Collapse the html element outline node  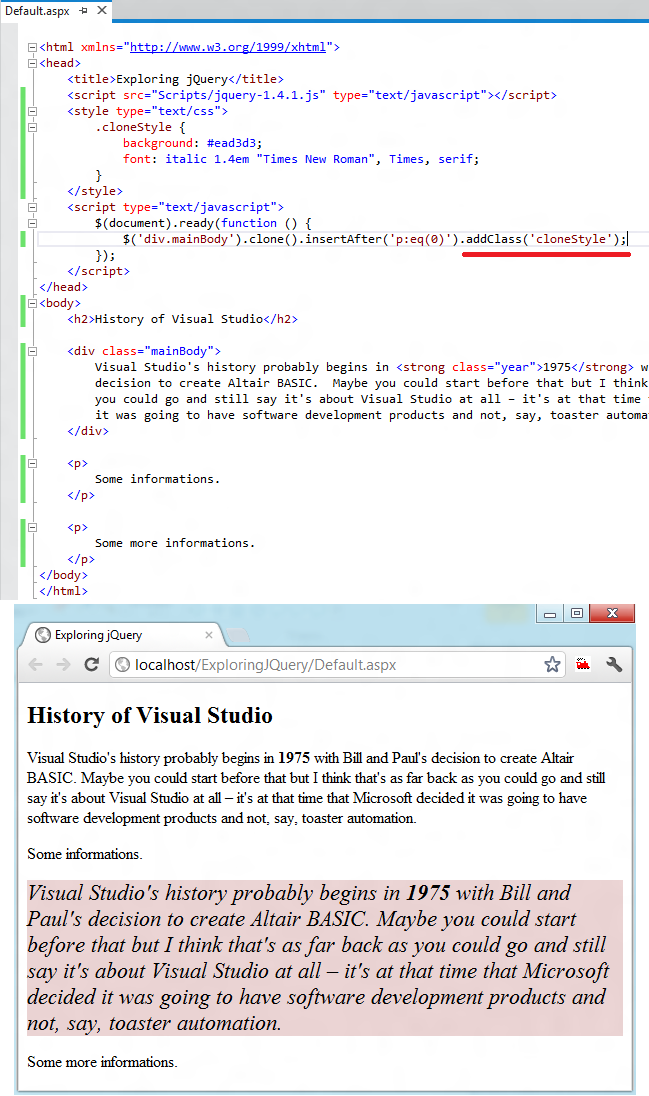[x=32, y=48]
